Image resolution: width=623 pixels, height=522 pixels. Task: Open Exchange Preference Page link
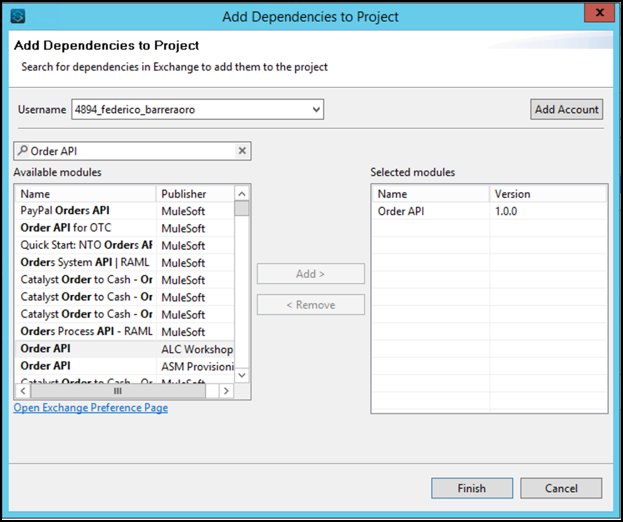91,408
